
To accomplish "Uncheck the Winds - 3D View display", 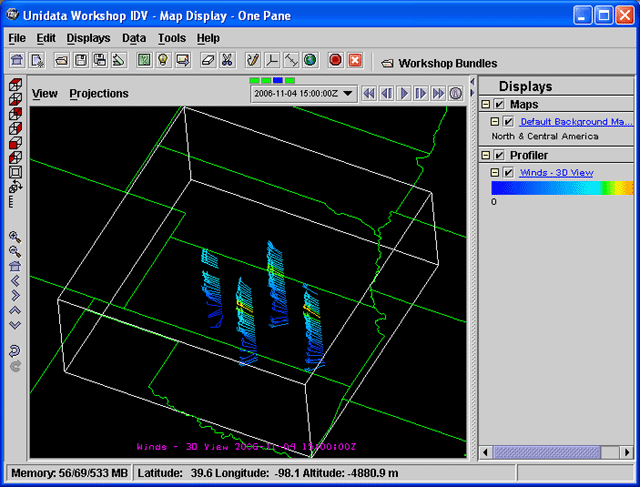I will coord(508,173).
